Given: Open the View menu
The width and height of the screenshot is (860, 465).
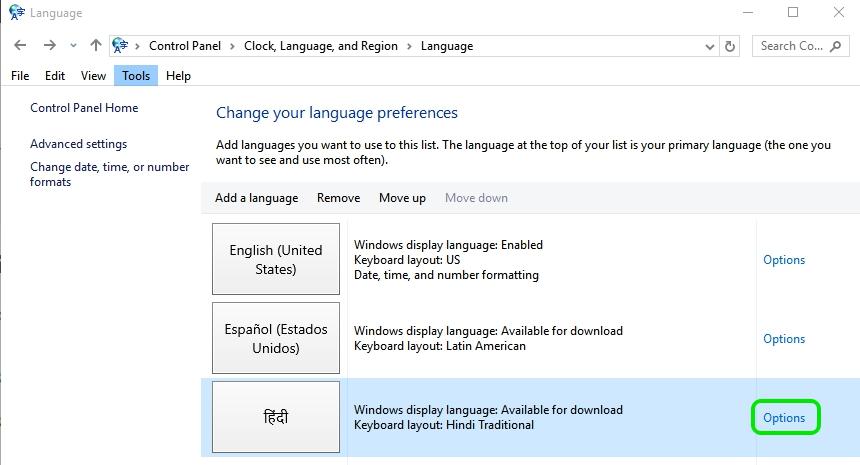Looking at the screenshot, I should [x=93, y=76].
